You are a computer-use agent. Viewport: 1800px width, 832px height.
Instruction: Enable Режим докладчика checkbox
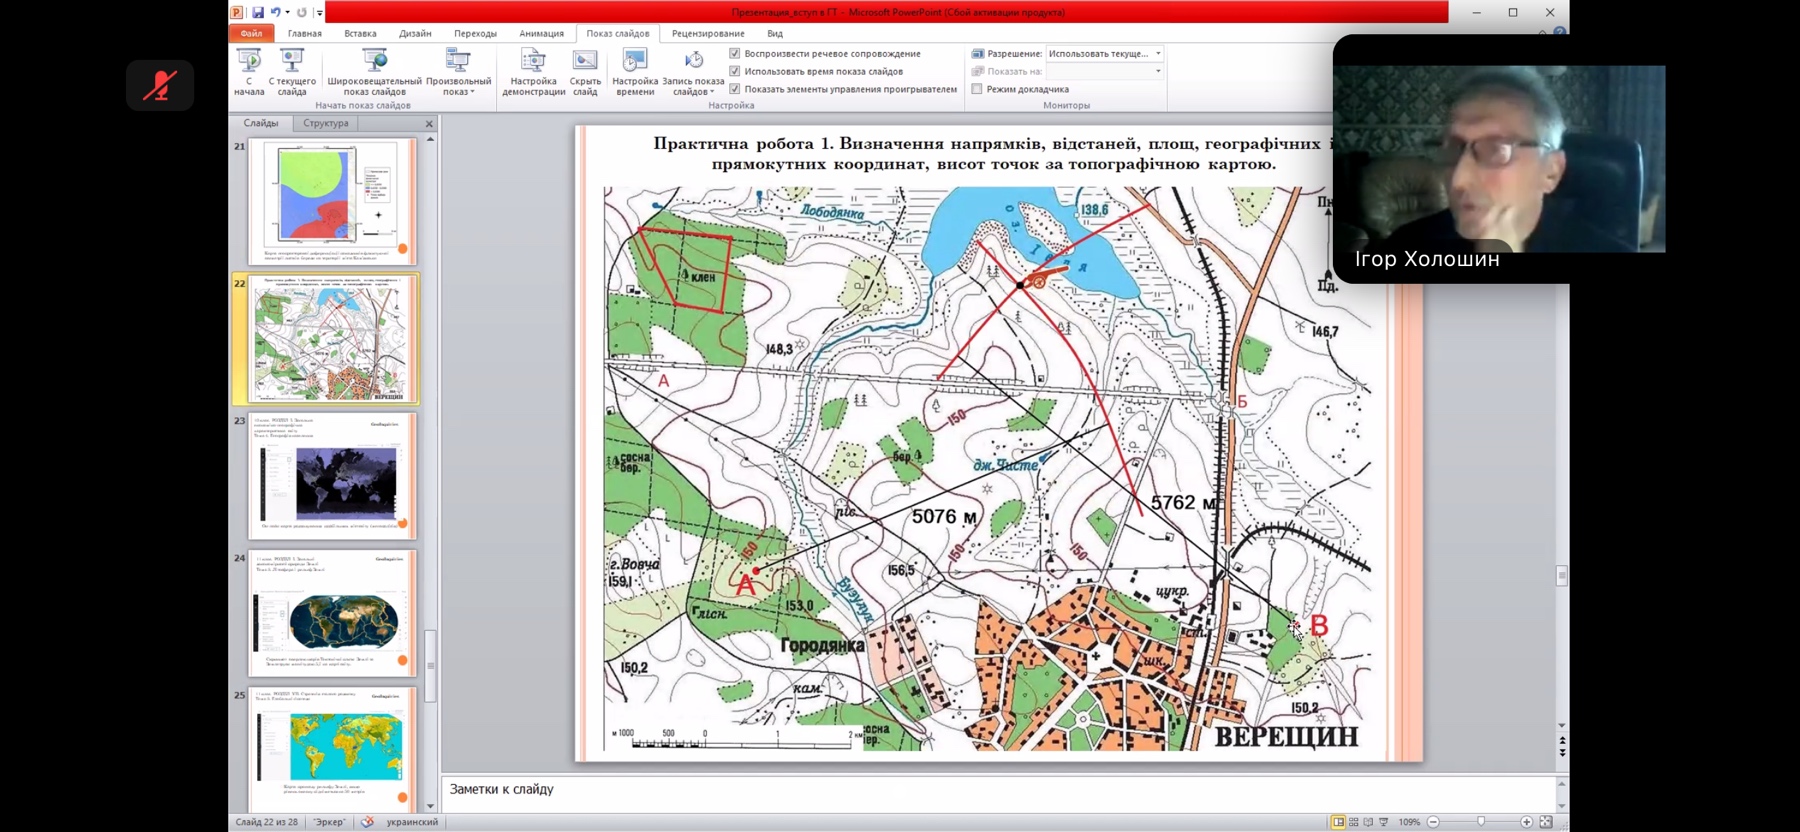coord(977,89)
